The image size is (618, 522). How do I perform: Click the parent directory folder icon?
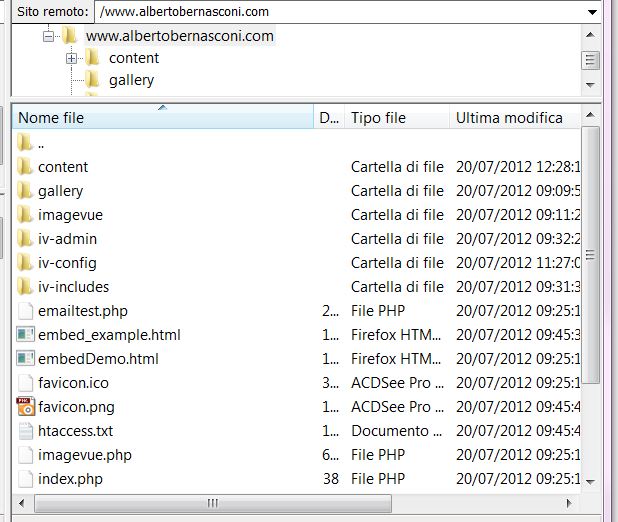point(24,142)
